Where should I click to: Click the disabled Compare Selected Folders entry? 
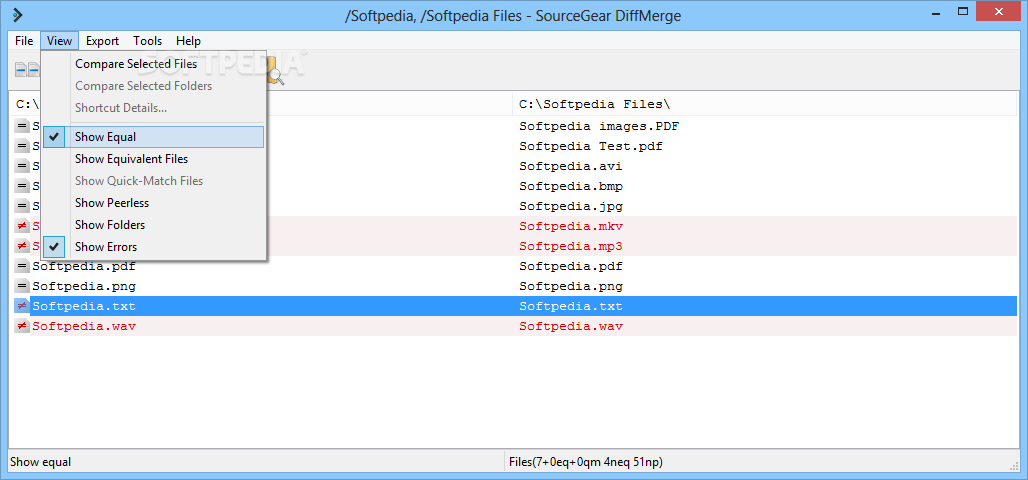coord(153,86)
